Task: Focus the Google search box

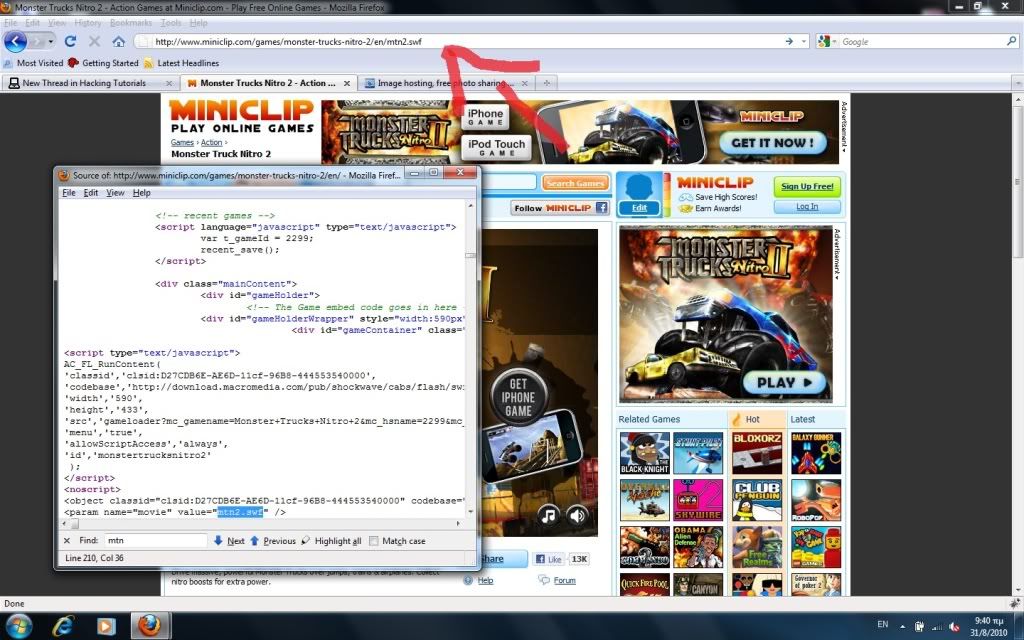Action: coord(921,41)
